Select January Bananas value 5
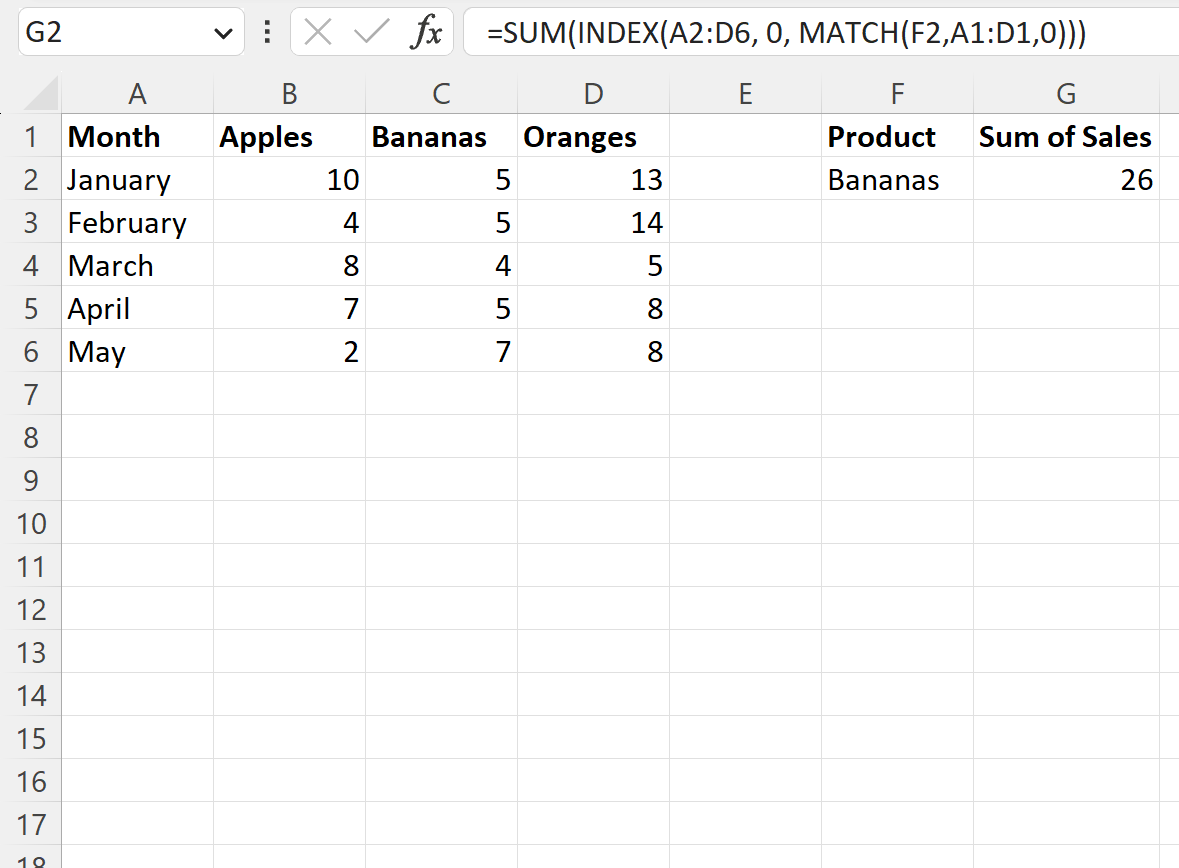 point(441,179)
